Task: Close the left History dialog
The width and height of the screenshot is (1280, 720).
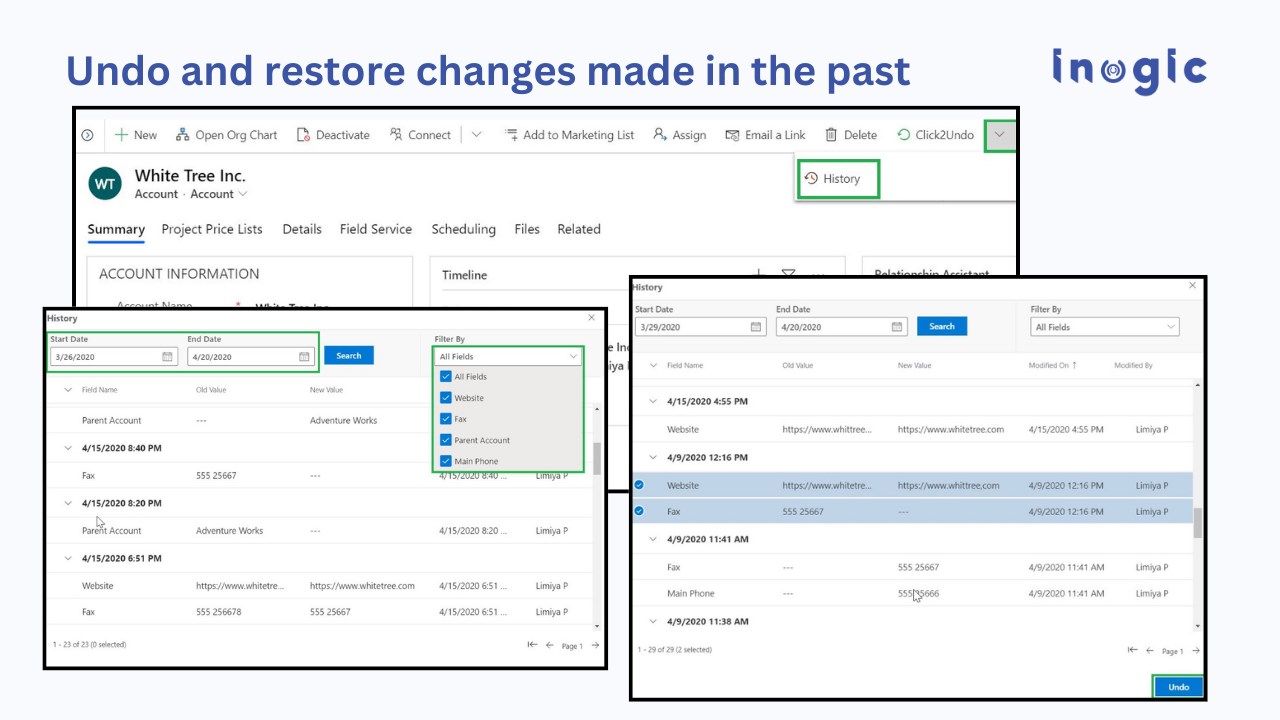Action: (x=591, y=318)
